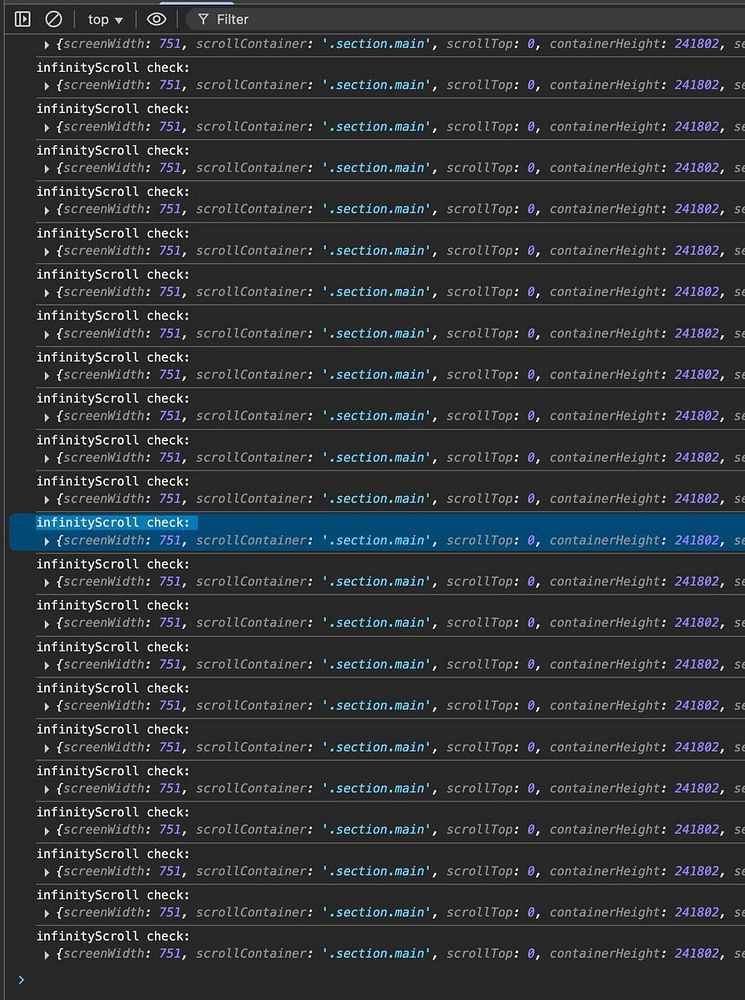Open the "top" JavaScript context dropdown
The width and height of the screenshot is (745, 1000).
pyautogui.click(x=105, y=20)
